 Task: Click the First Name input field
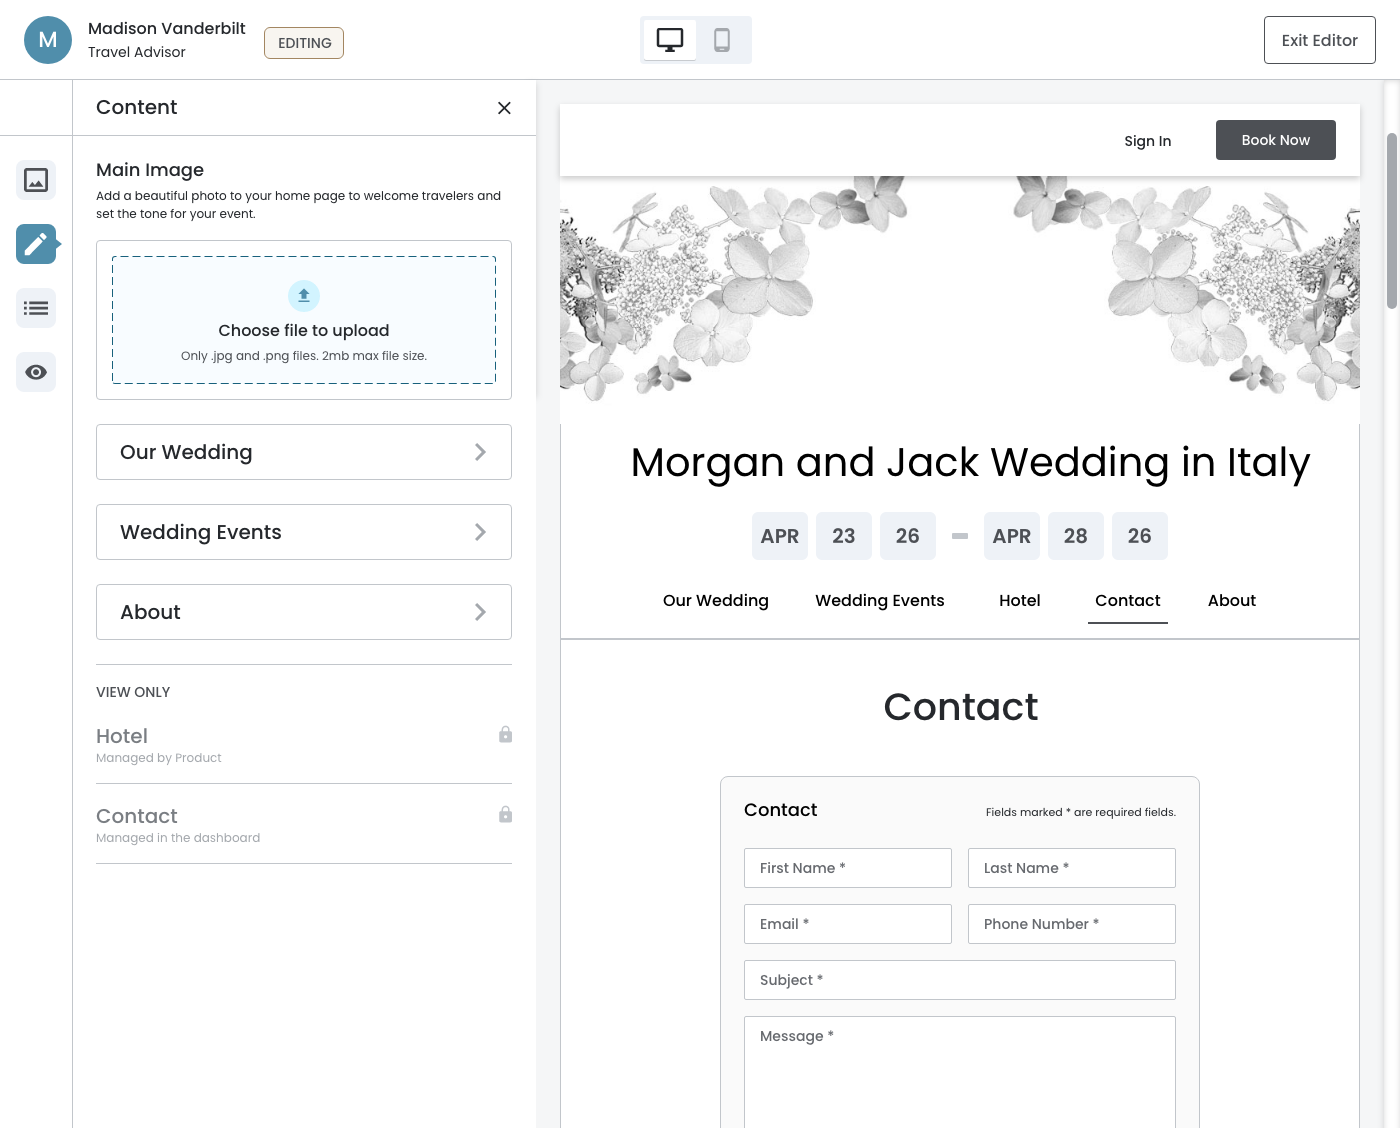click(847, 868)
